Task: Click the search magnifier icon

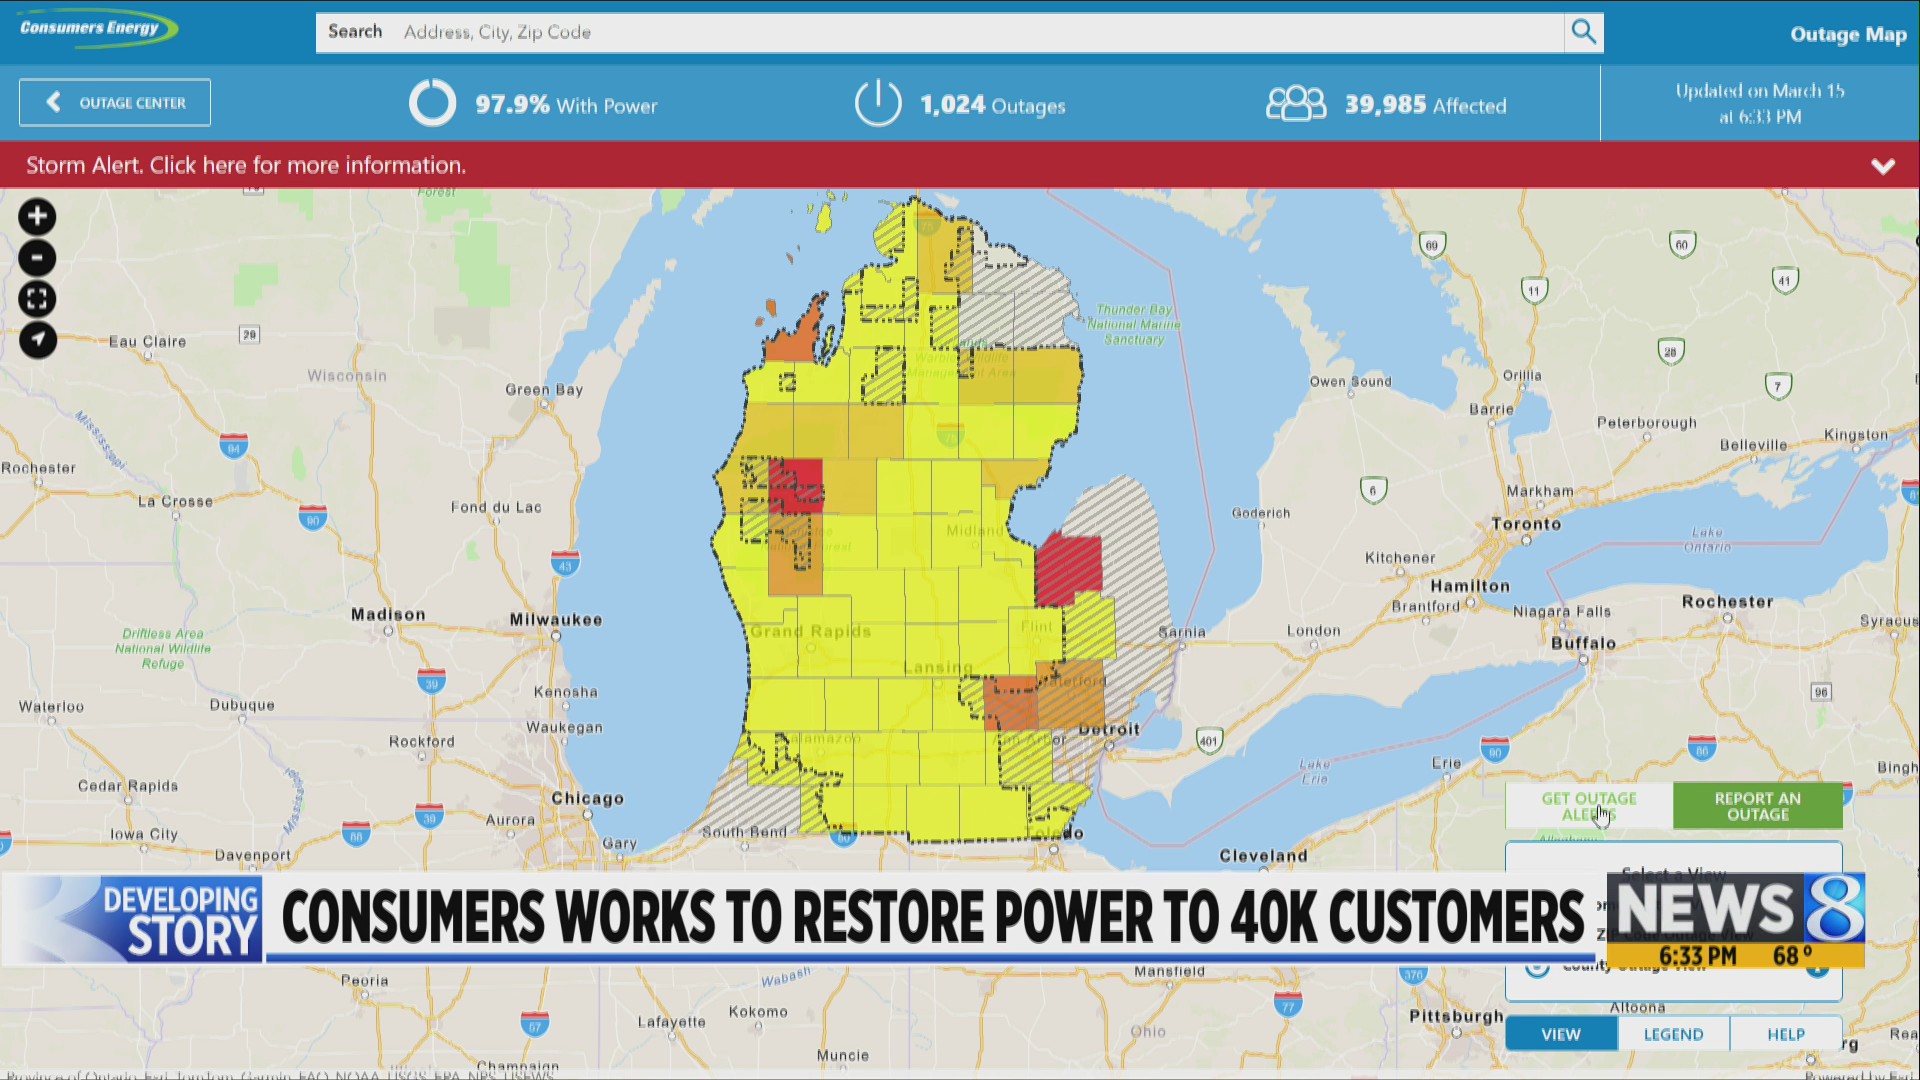Action: 1583,32
